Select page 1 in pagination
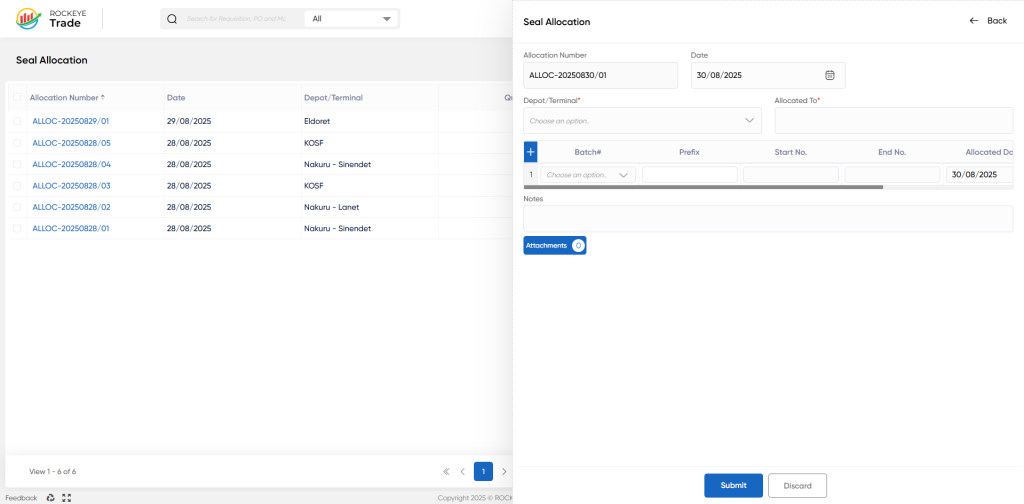The image size is (1024, 504). click(483, 471)
